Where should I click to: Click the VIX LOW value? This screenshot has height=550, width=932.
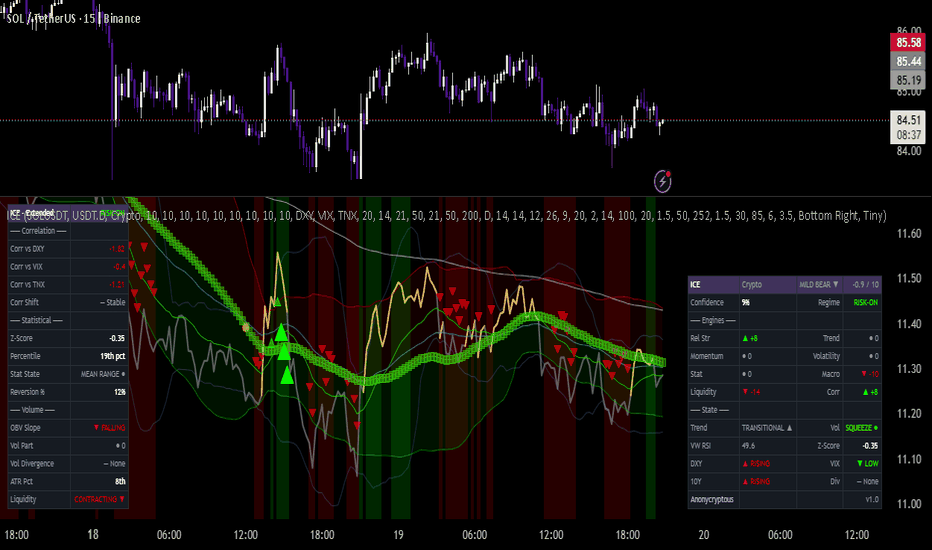tap(868, 463)
